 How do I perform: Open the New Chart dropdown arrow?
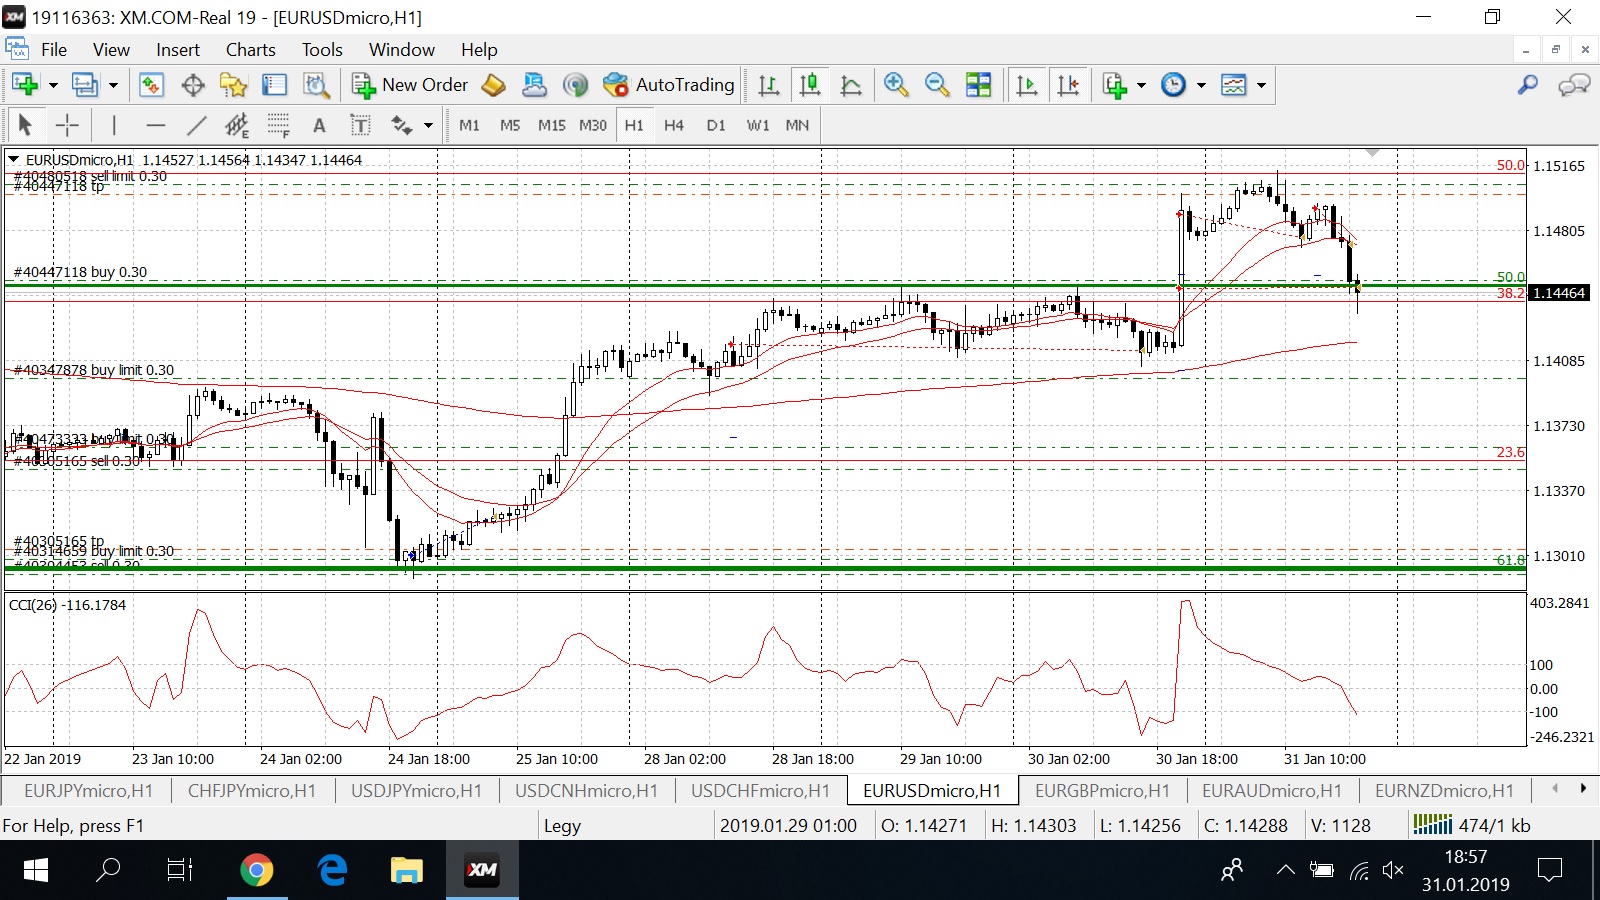[x=53, y=85]
